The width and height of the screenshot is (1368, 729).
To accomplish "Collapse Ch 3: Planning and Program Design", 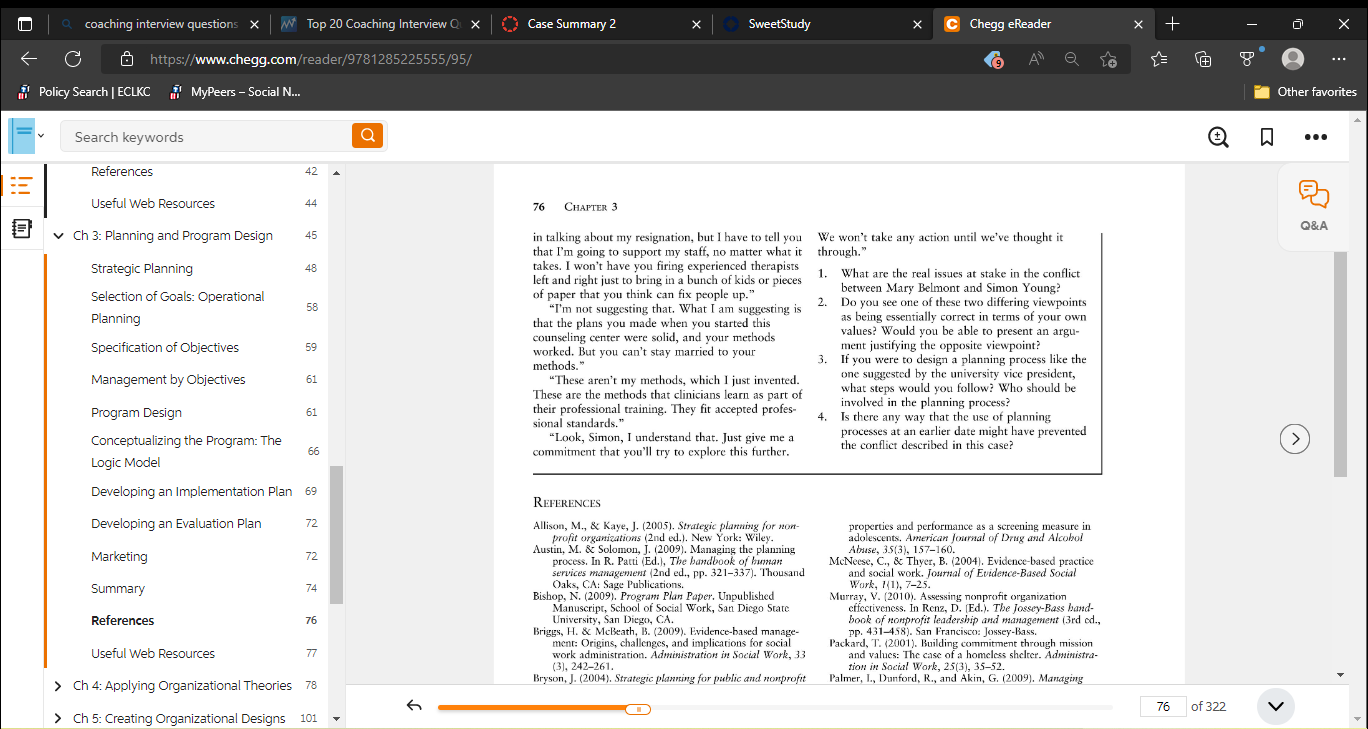I will 59,236.
